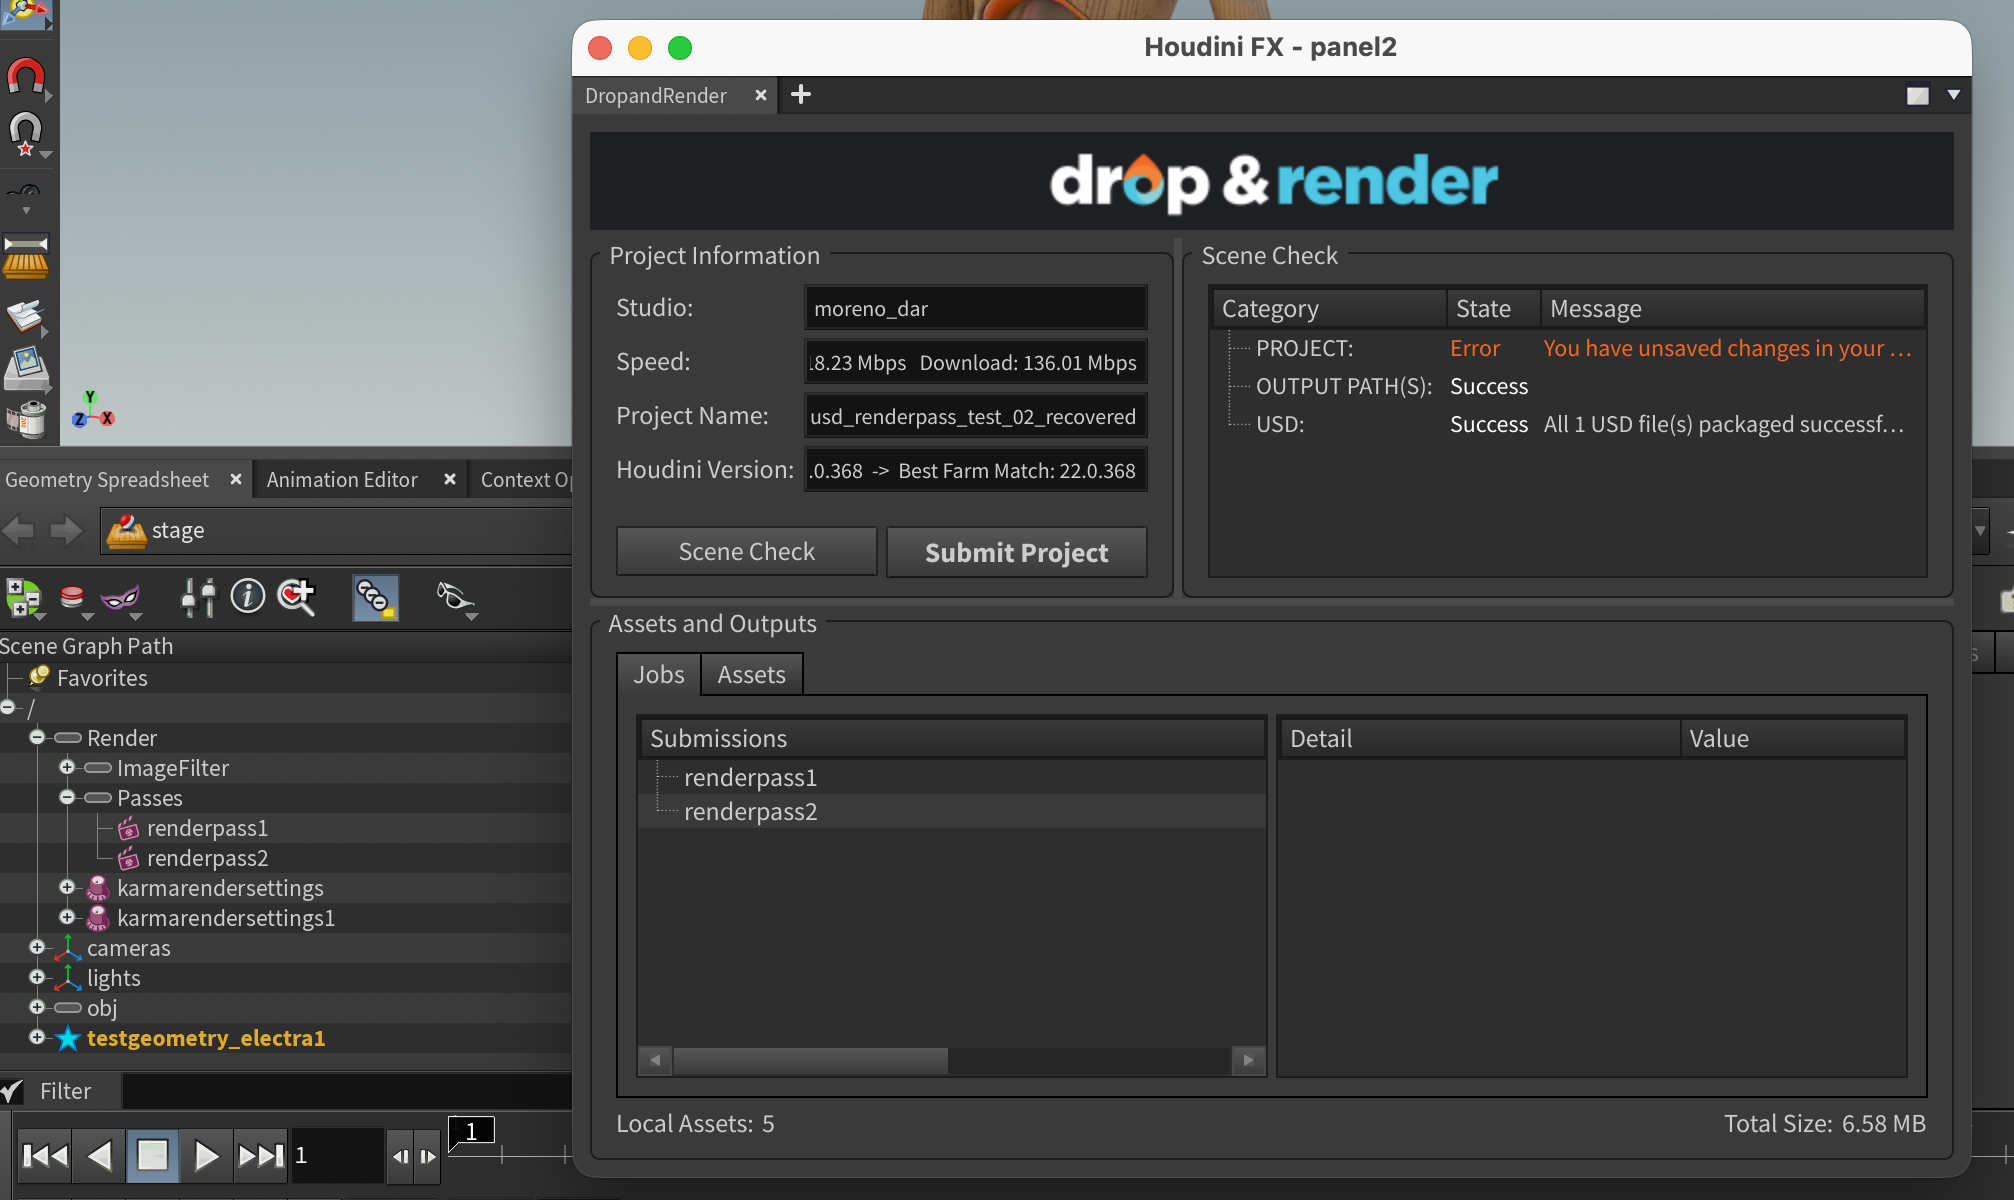This screenshot has width=2014, height=1200.
Task: Click the cameras xform axis icon
Action: pos(67,947)
